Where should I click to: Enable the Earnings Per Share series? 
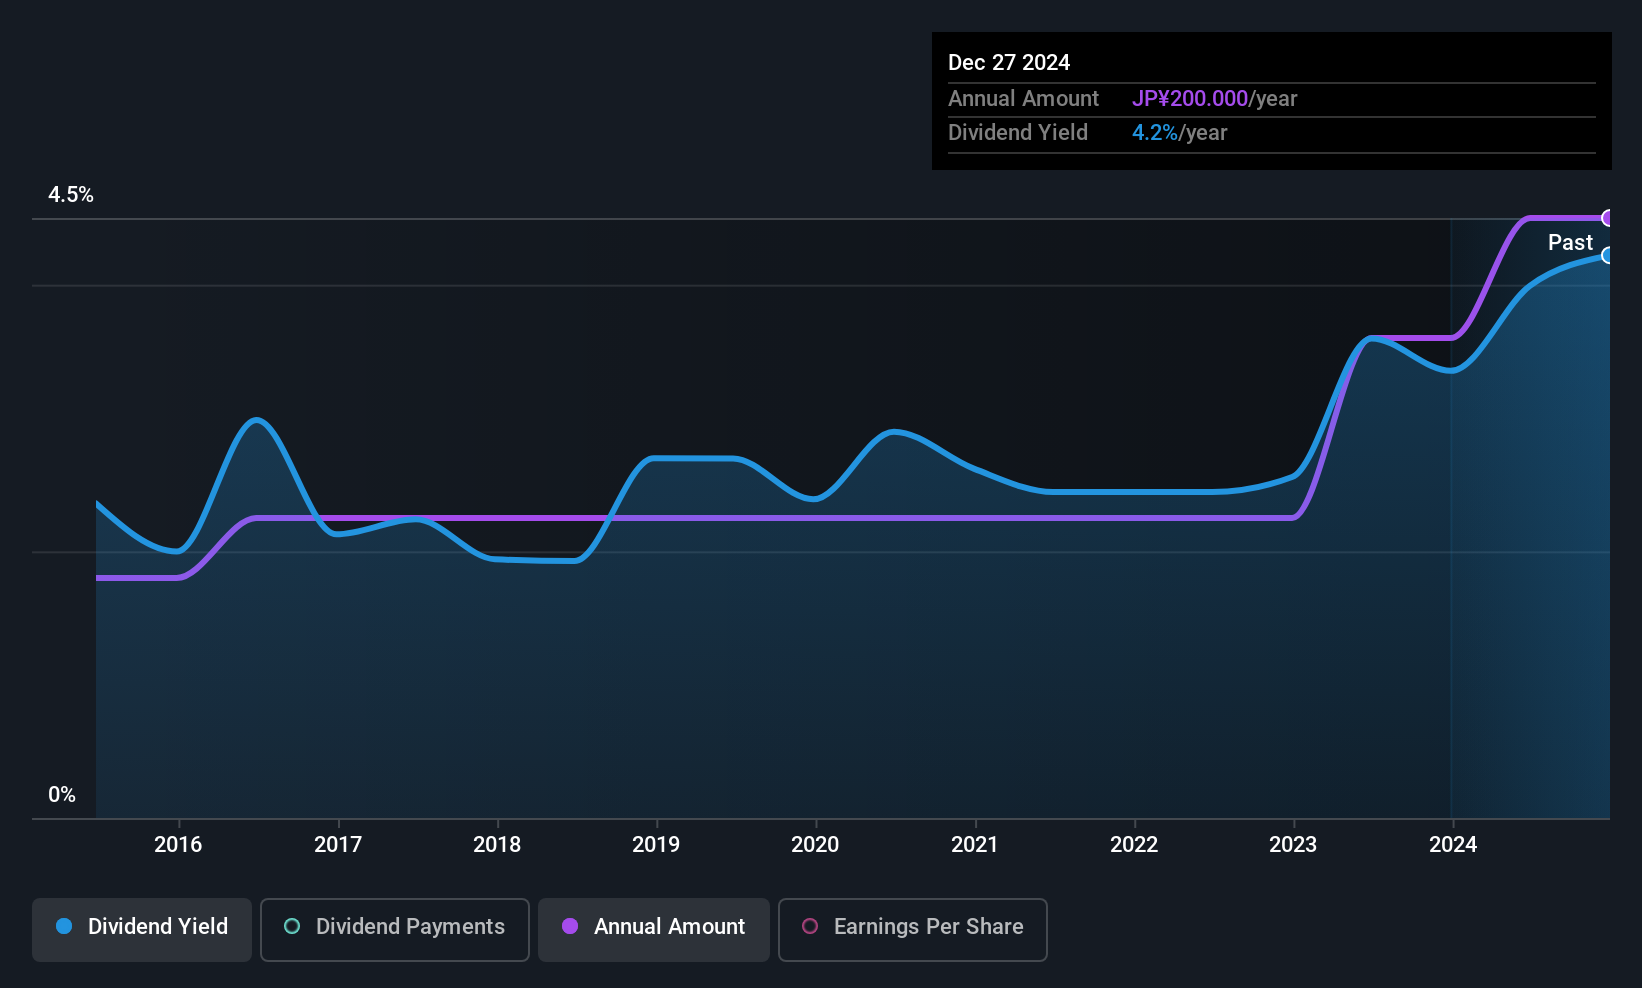click(913, 929)
